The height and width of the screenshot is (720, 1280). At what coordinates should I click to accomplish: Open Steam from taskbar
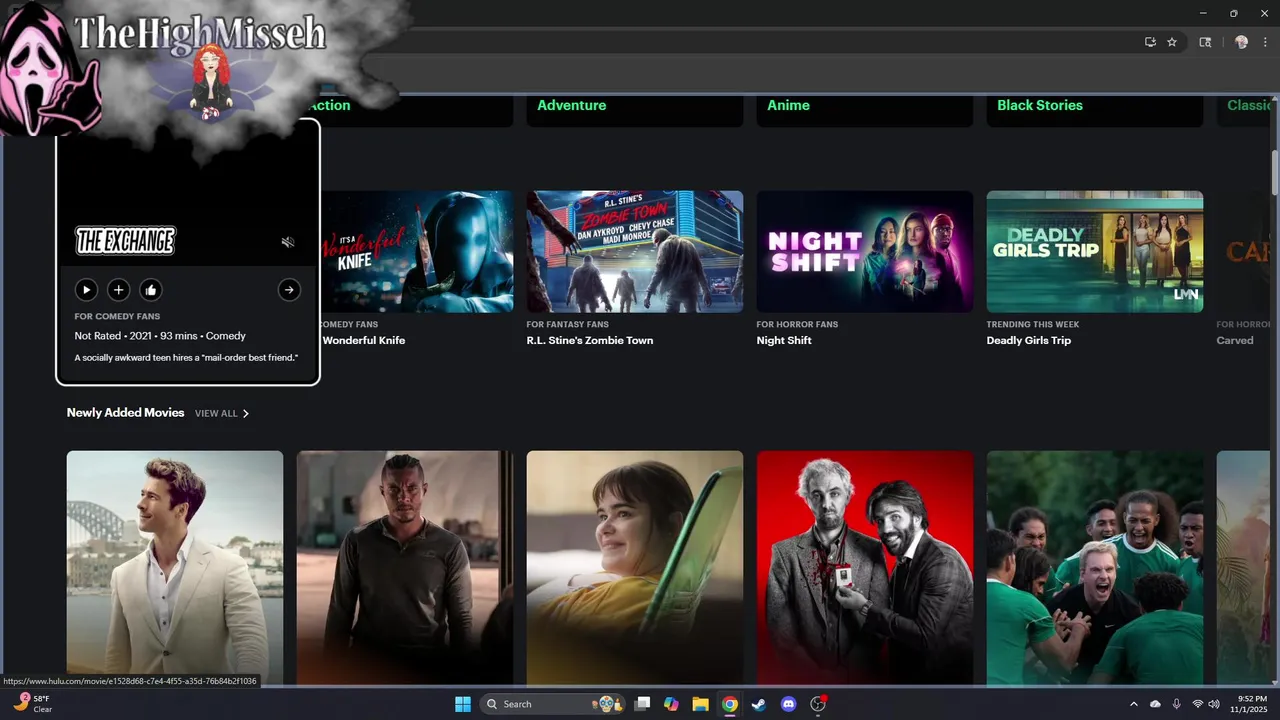coord(759,704)
